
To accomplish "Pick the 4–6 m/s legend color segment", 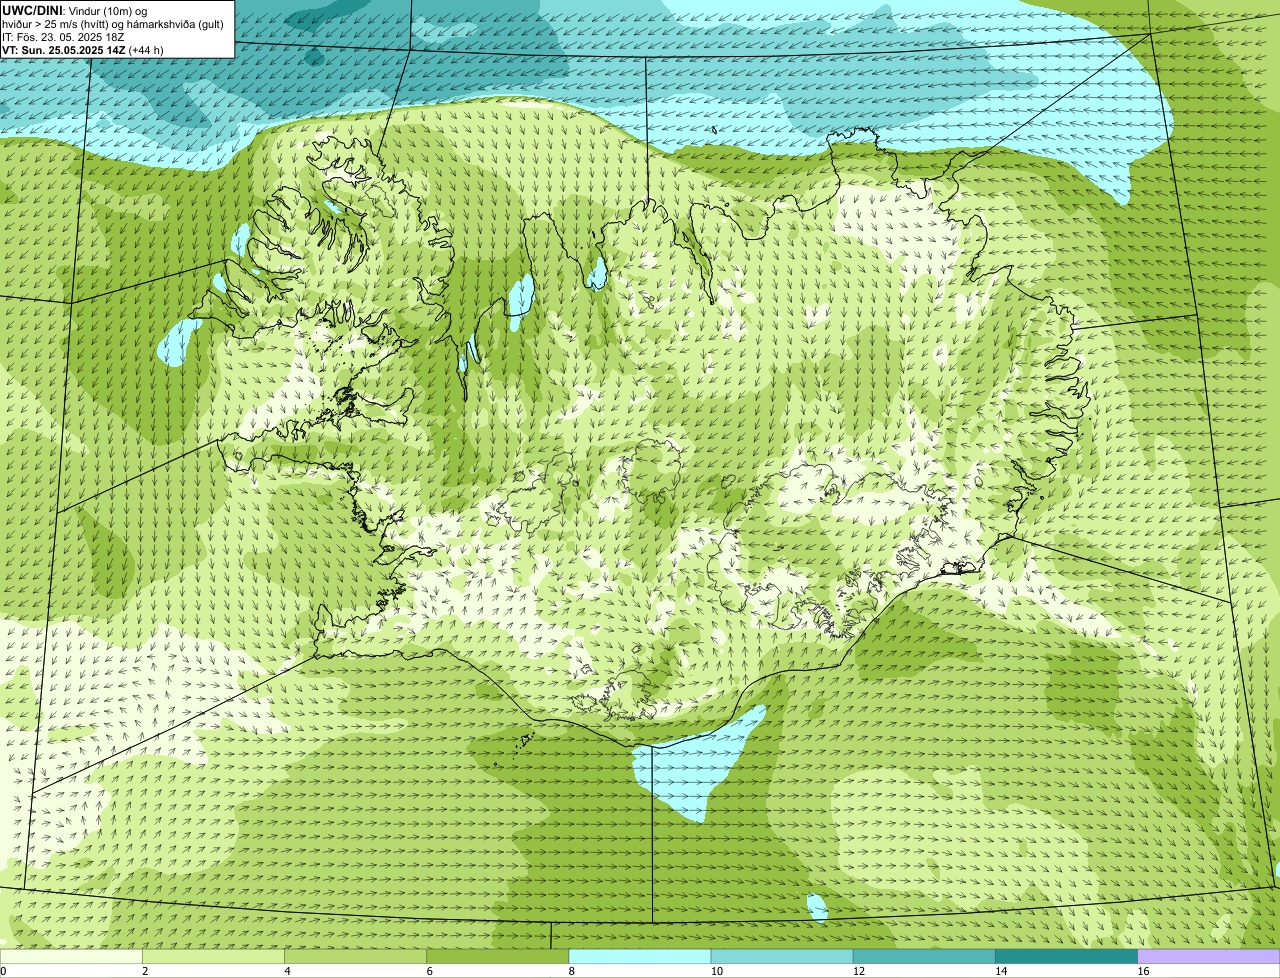I will [356, 957].
